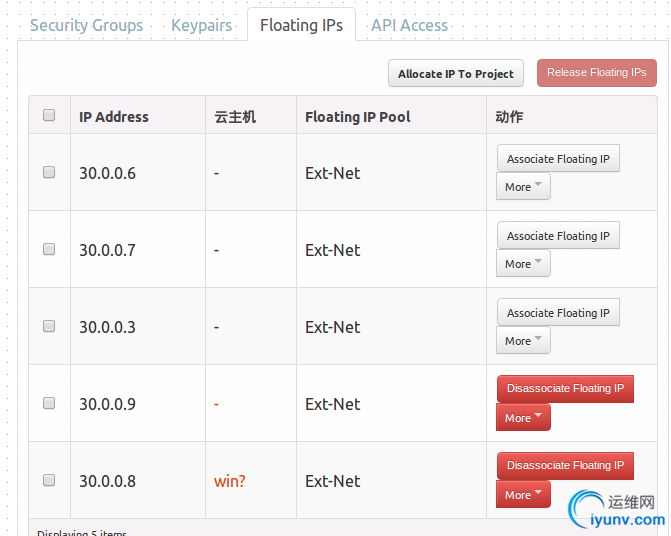This screenshot has height=536, width=671.
Task: Click the win? instance link
Action: [229, 481]
